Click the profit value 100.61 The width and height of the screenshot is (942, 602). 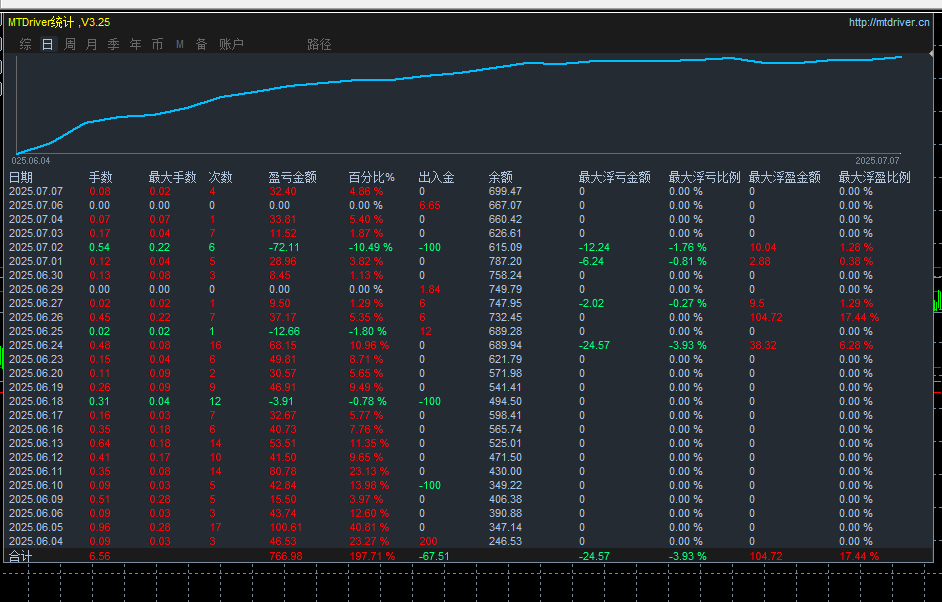[x=285, y=527]
